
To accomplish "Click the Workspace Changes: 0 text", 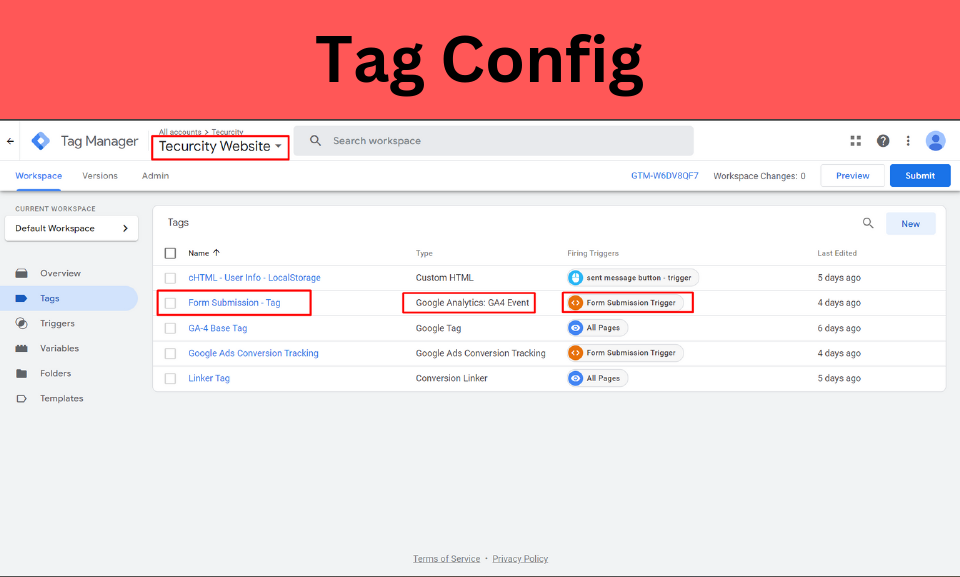I will (x=759, y=176).
